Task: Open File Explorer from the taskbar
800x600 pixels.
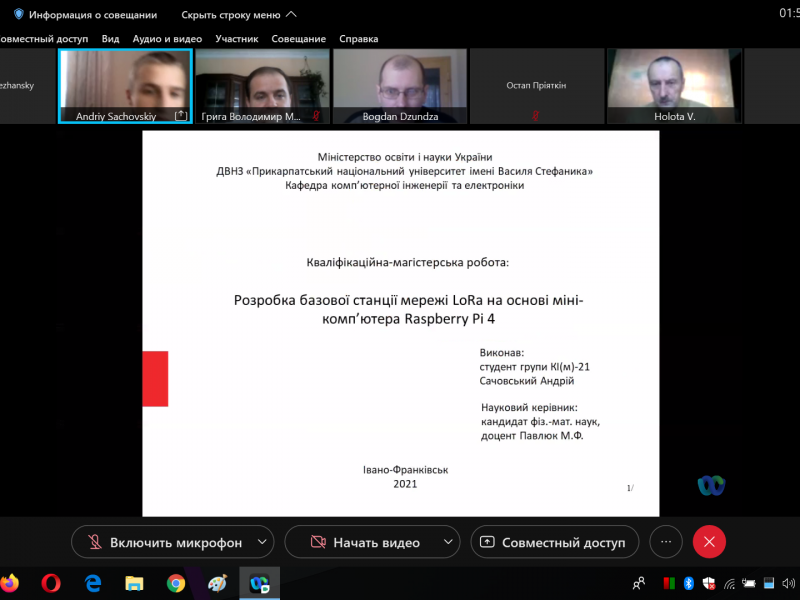Action: click(x=134, y=582)
